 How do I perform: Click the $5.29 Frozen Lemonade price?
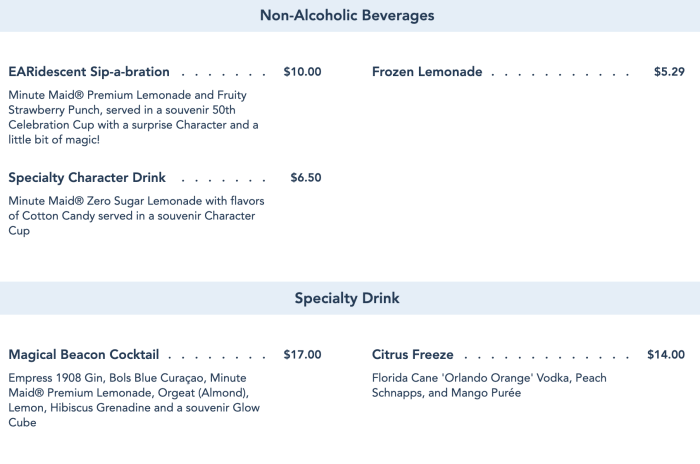pyautogui.click(x=669, y=72)
